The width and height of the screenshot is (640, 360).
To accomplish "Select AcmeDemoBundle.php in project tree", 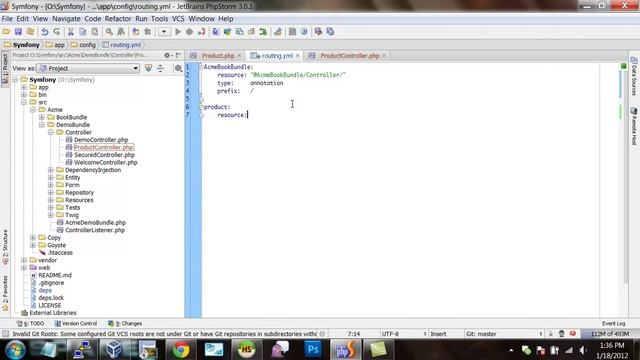I will pos(95,222).
